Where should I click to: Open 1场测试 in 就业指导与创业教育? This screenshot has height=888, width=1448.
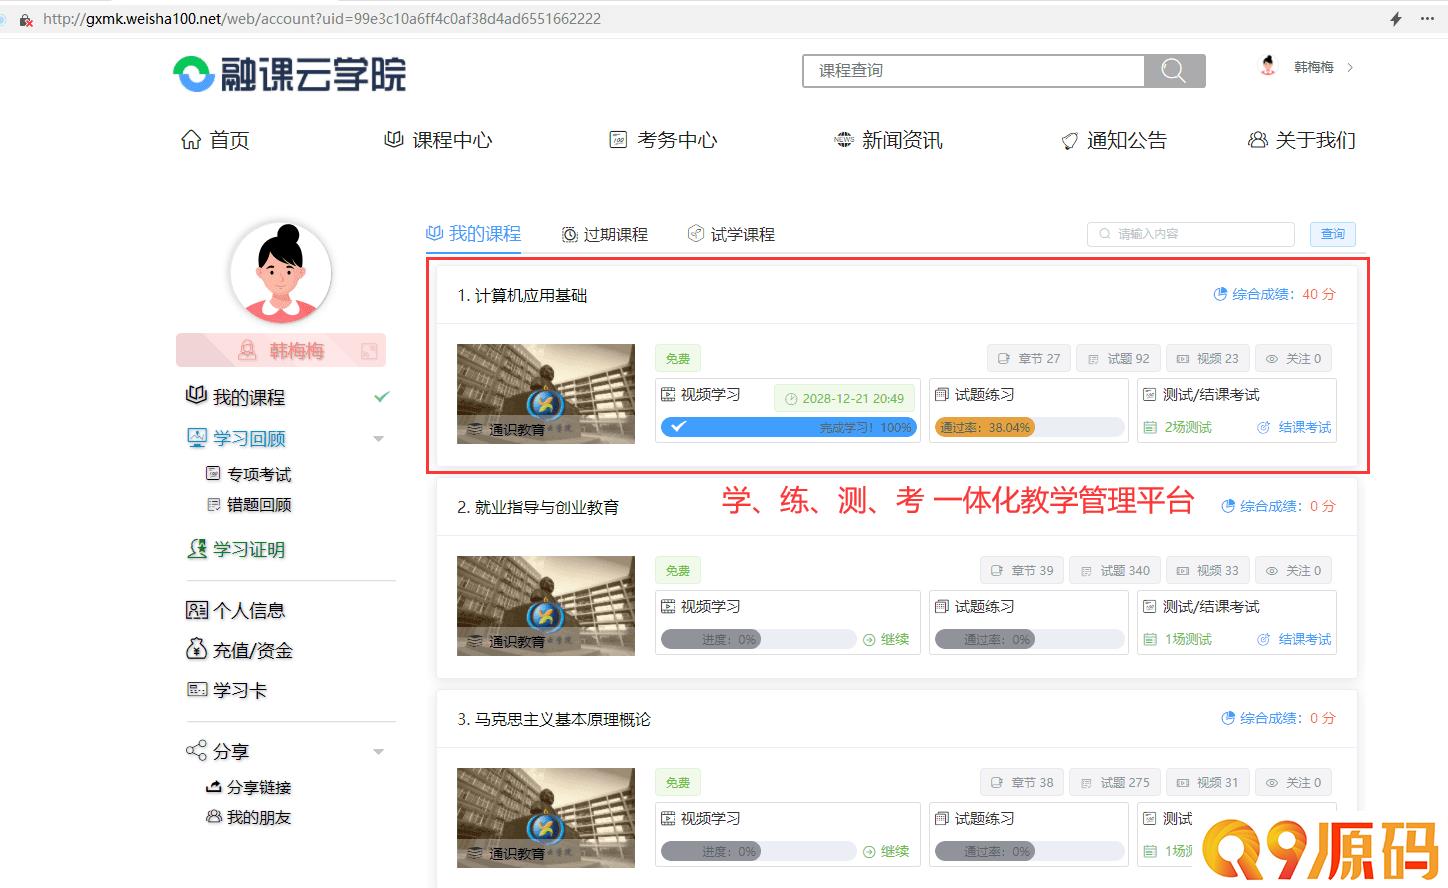(x=1177, y=639)
